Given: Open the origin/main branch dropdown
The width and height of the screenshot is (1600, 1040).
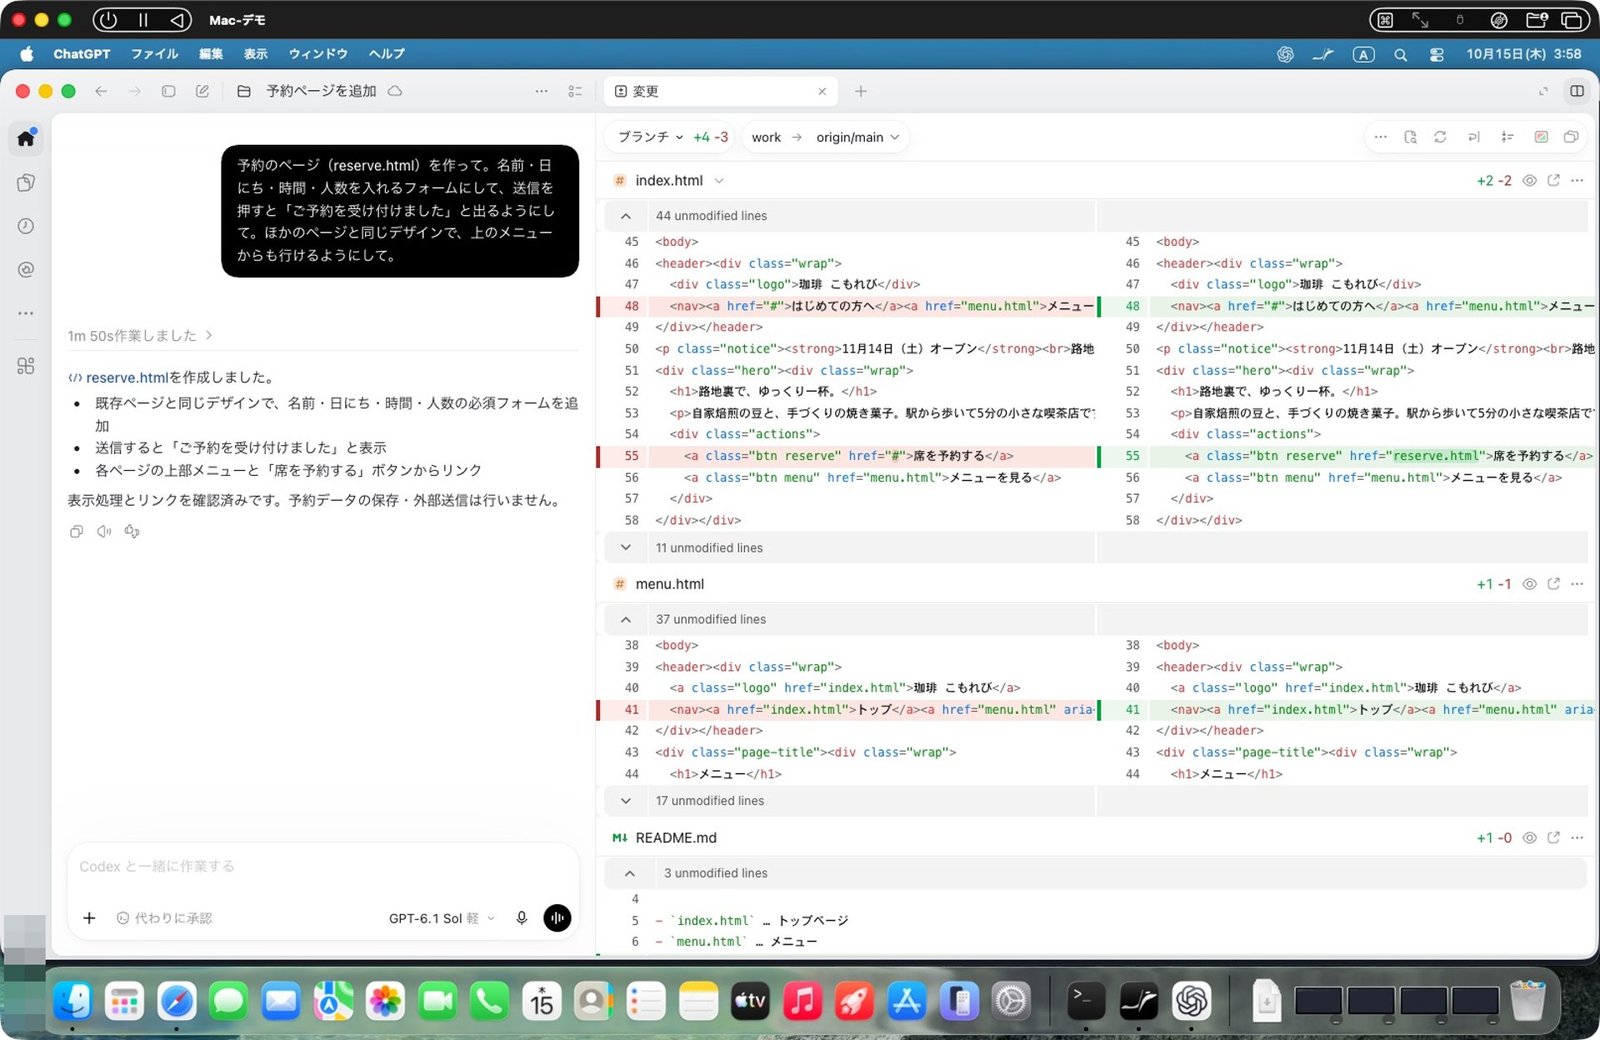Looking at the screenshot, I should pyautogui.click(x=858, y=137).
